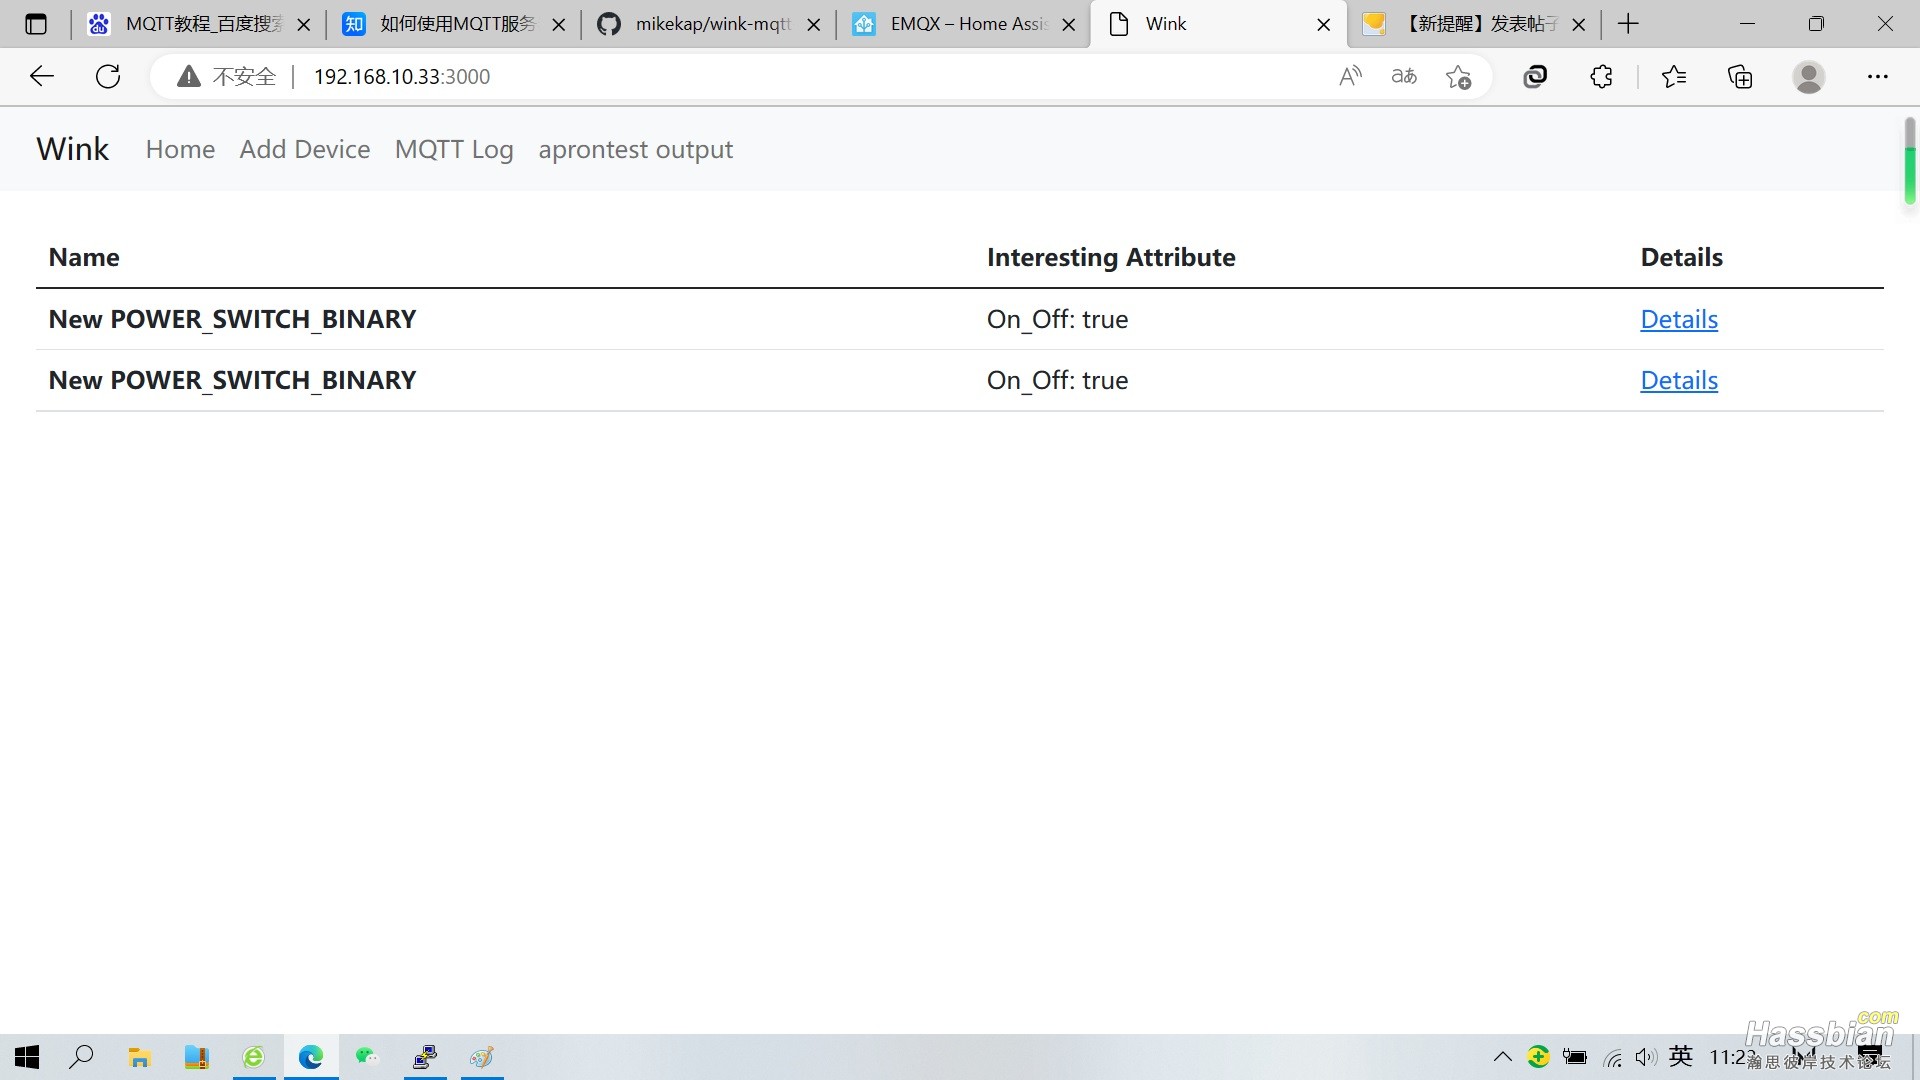Click the browser refresh icon
1920x1080 pixels.
(x=109, y=76)
